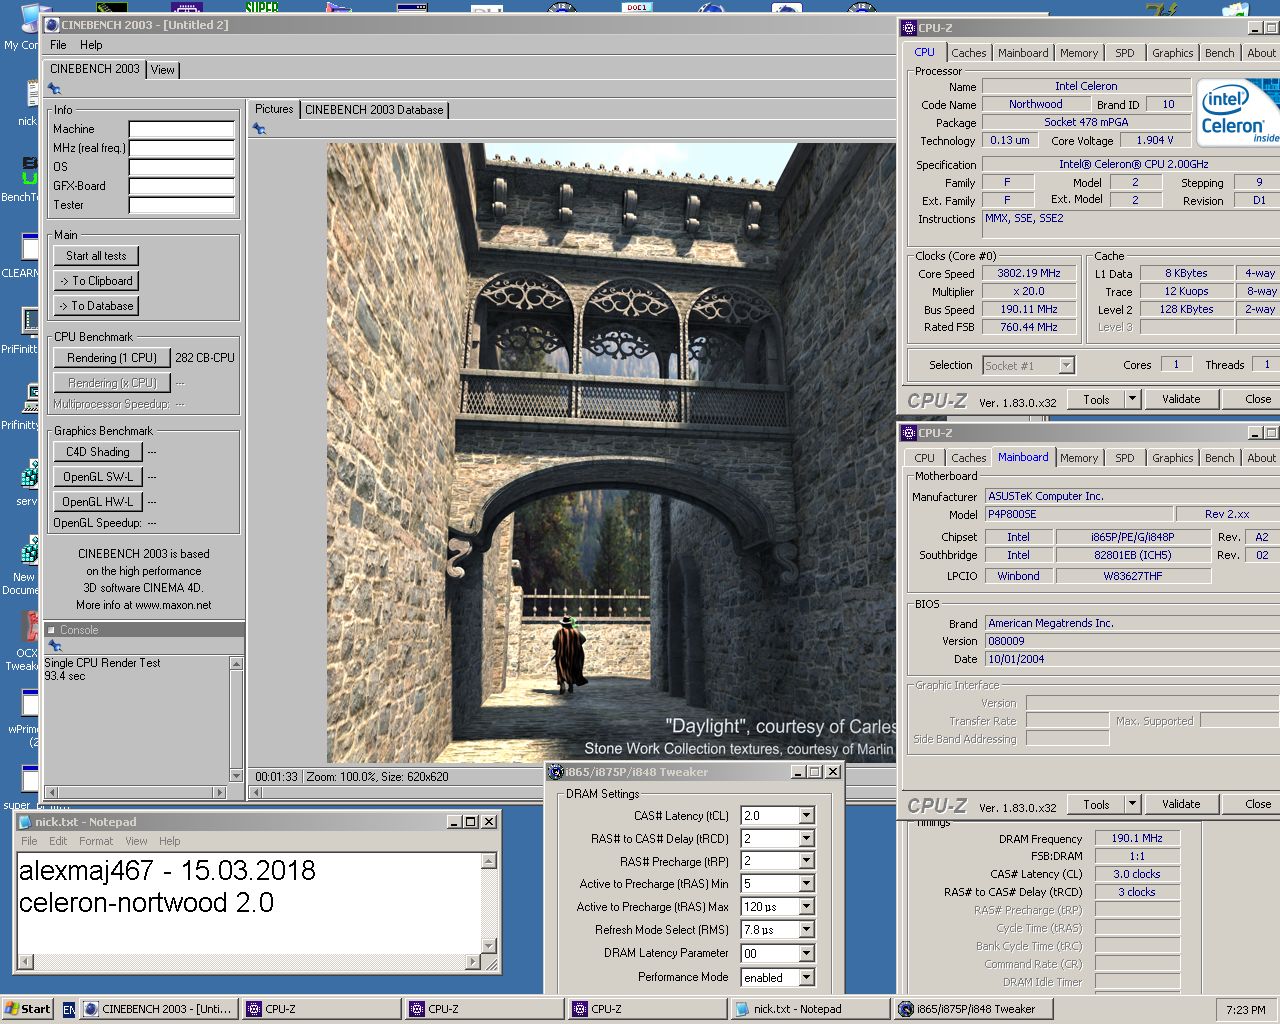The width and height of the screenshot is (1280, 1024).
Task: Click the Tester input field
Action: point(181,205)
